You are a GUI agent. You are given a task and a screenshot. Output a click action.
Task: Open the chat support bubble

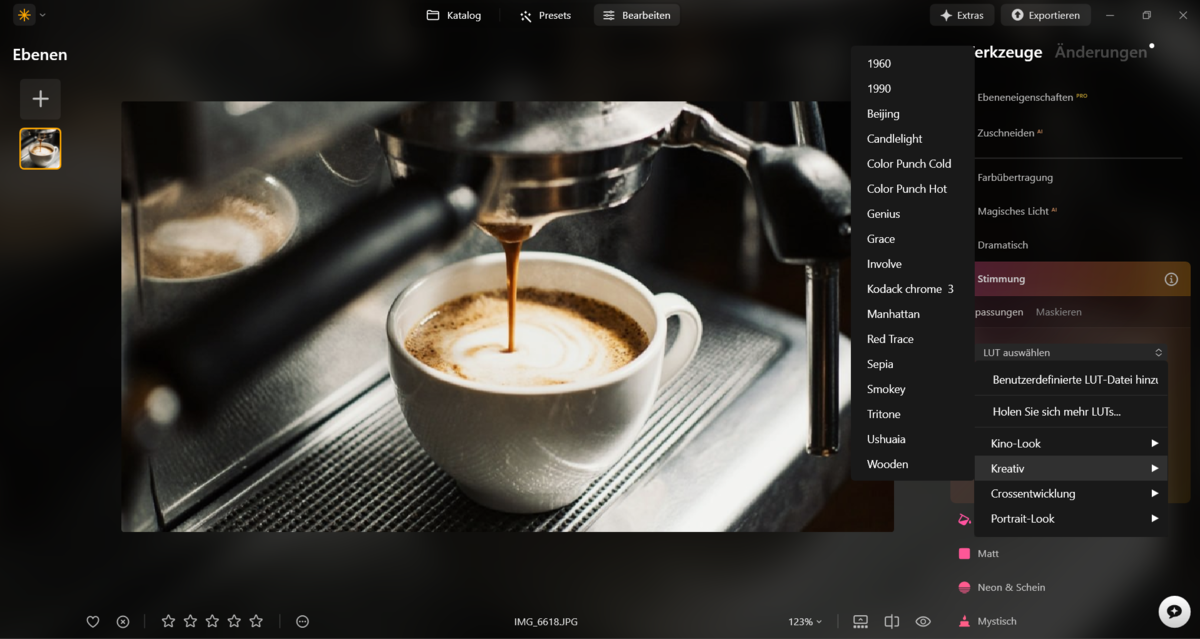pyautogui.click(x=1175, y=611)
